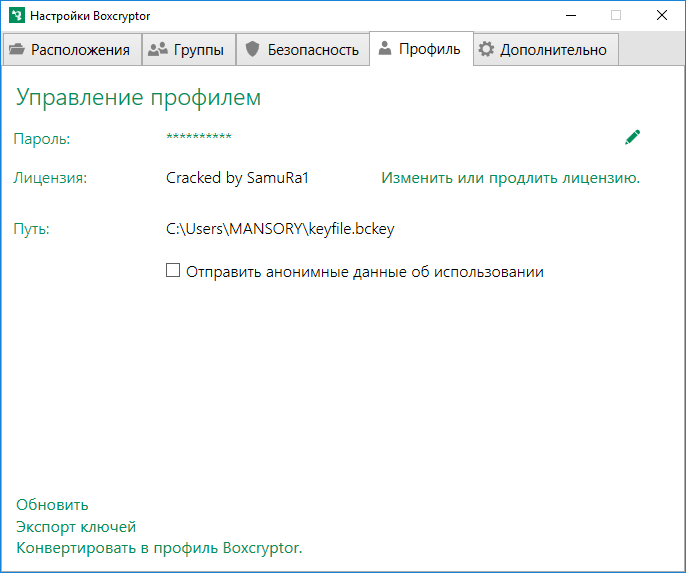Click the green pencil edit password icon
The width and height of the screenshot is (686, 573).
pyautogui.click(x=632, y=137)
